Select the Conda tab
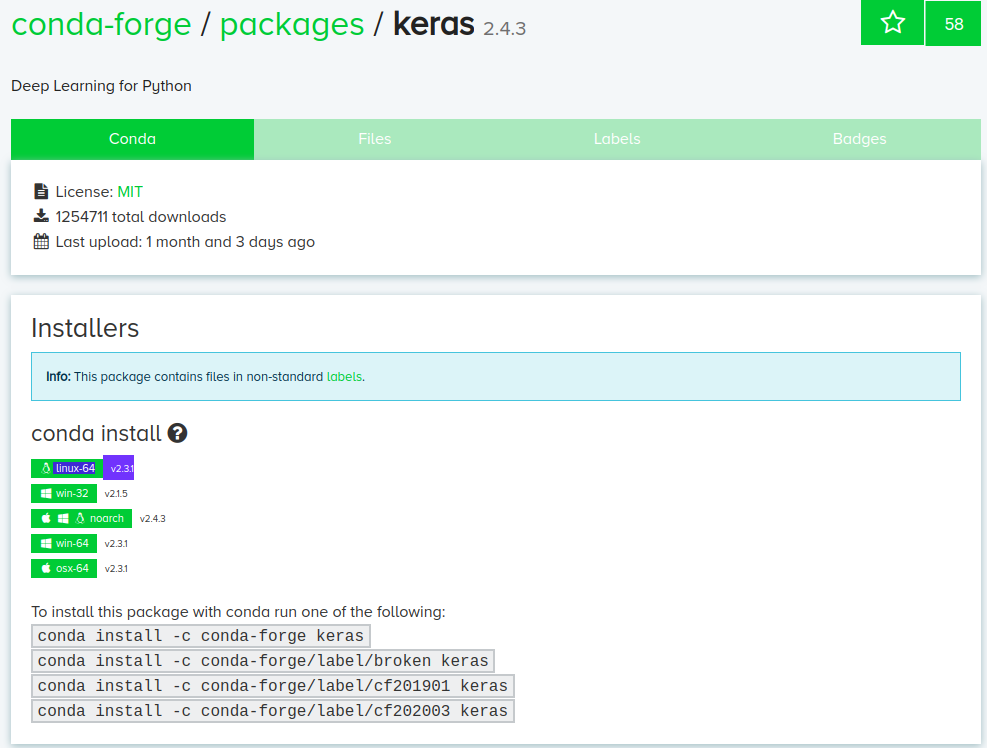 point(132,139)
